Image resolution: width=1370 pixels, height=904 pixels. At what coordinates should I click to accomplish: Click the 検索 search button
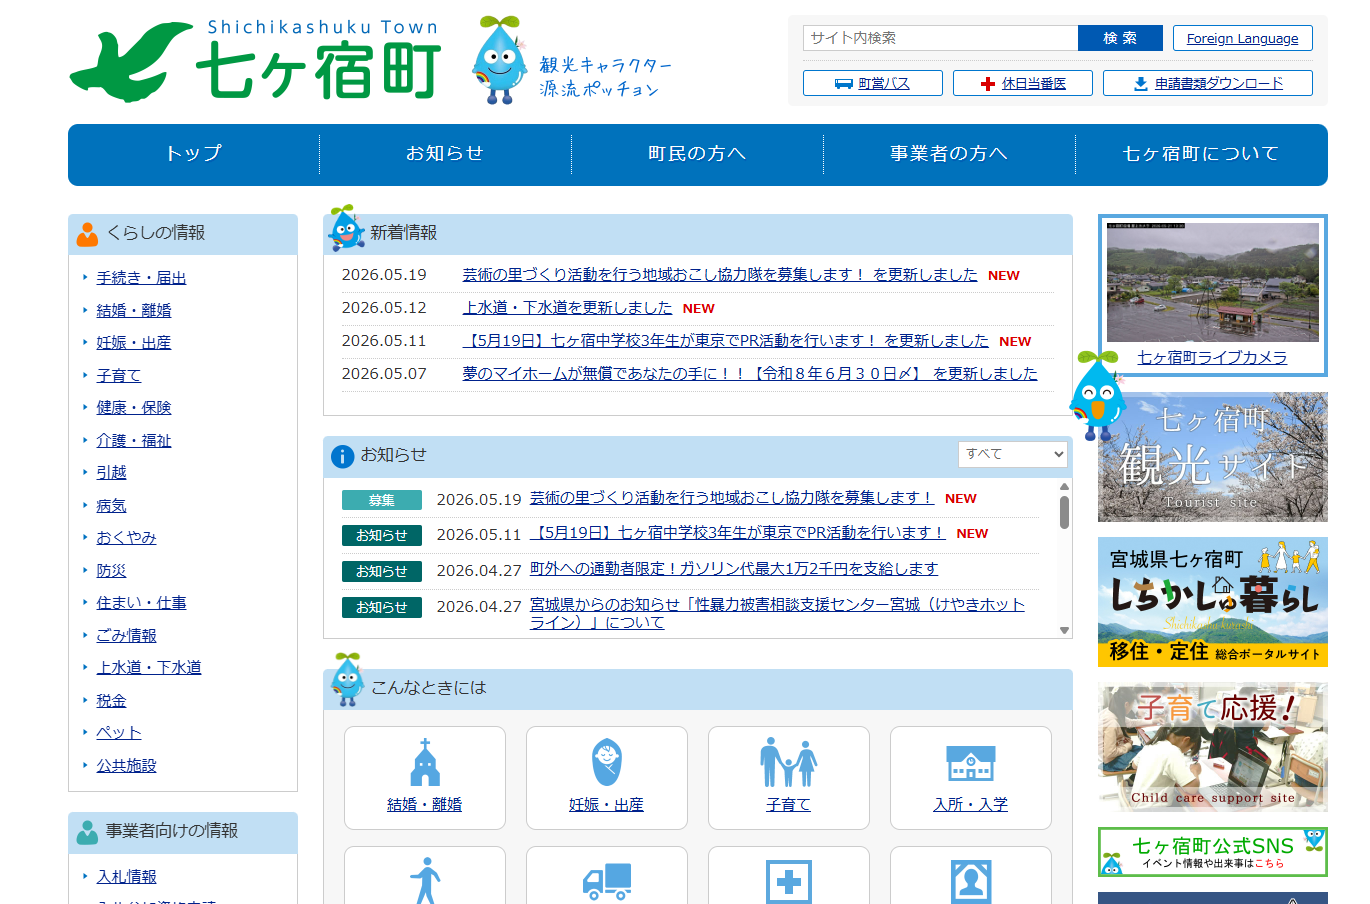coord(1120,38)
